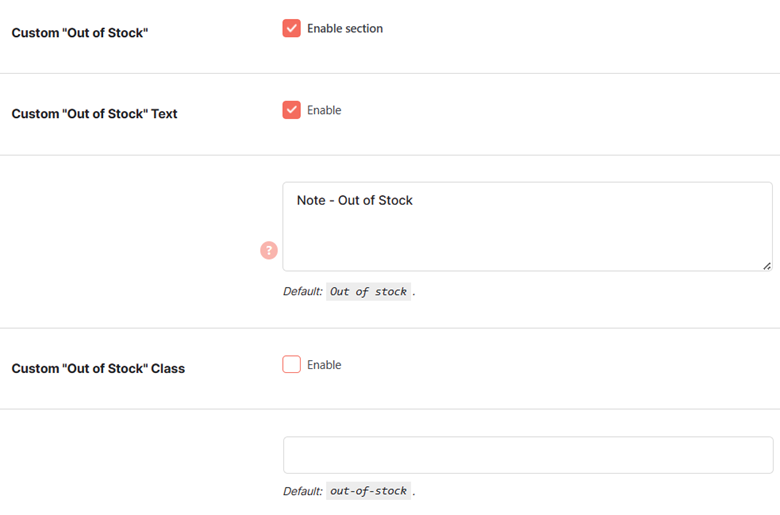Select the "out-of-stock" default class code snippet
The width and height of the screenshot is (780, 515).
click(368, 491)
